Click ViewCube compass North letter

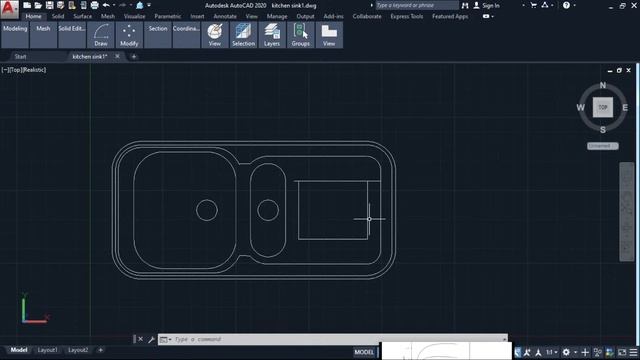click(603, 85)
